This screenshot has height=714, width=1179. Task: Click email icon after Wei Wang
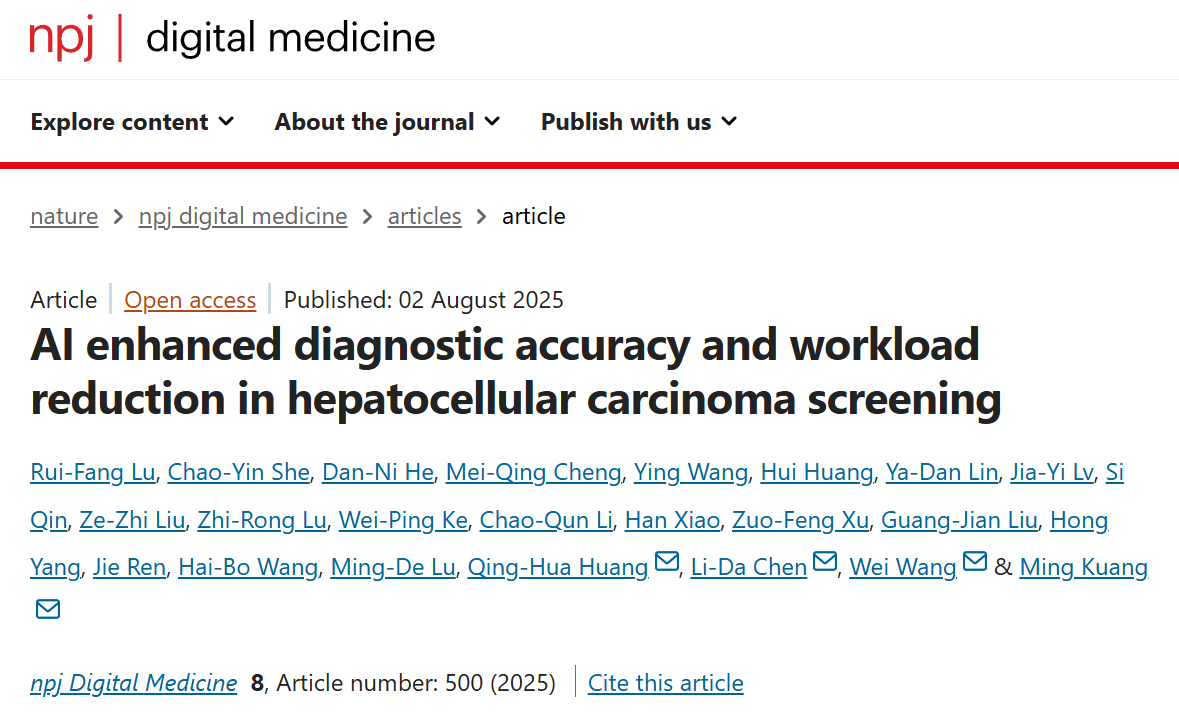975,563
